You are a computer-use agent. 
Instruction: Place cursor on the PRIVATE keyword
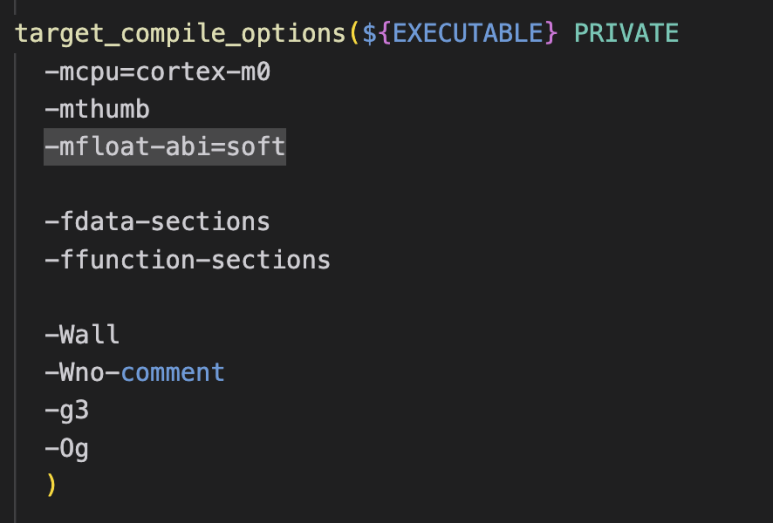pos(626,33)
